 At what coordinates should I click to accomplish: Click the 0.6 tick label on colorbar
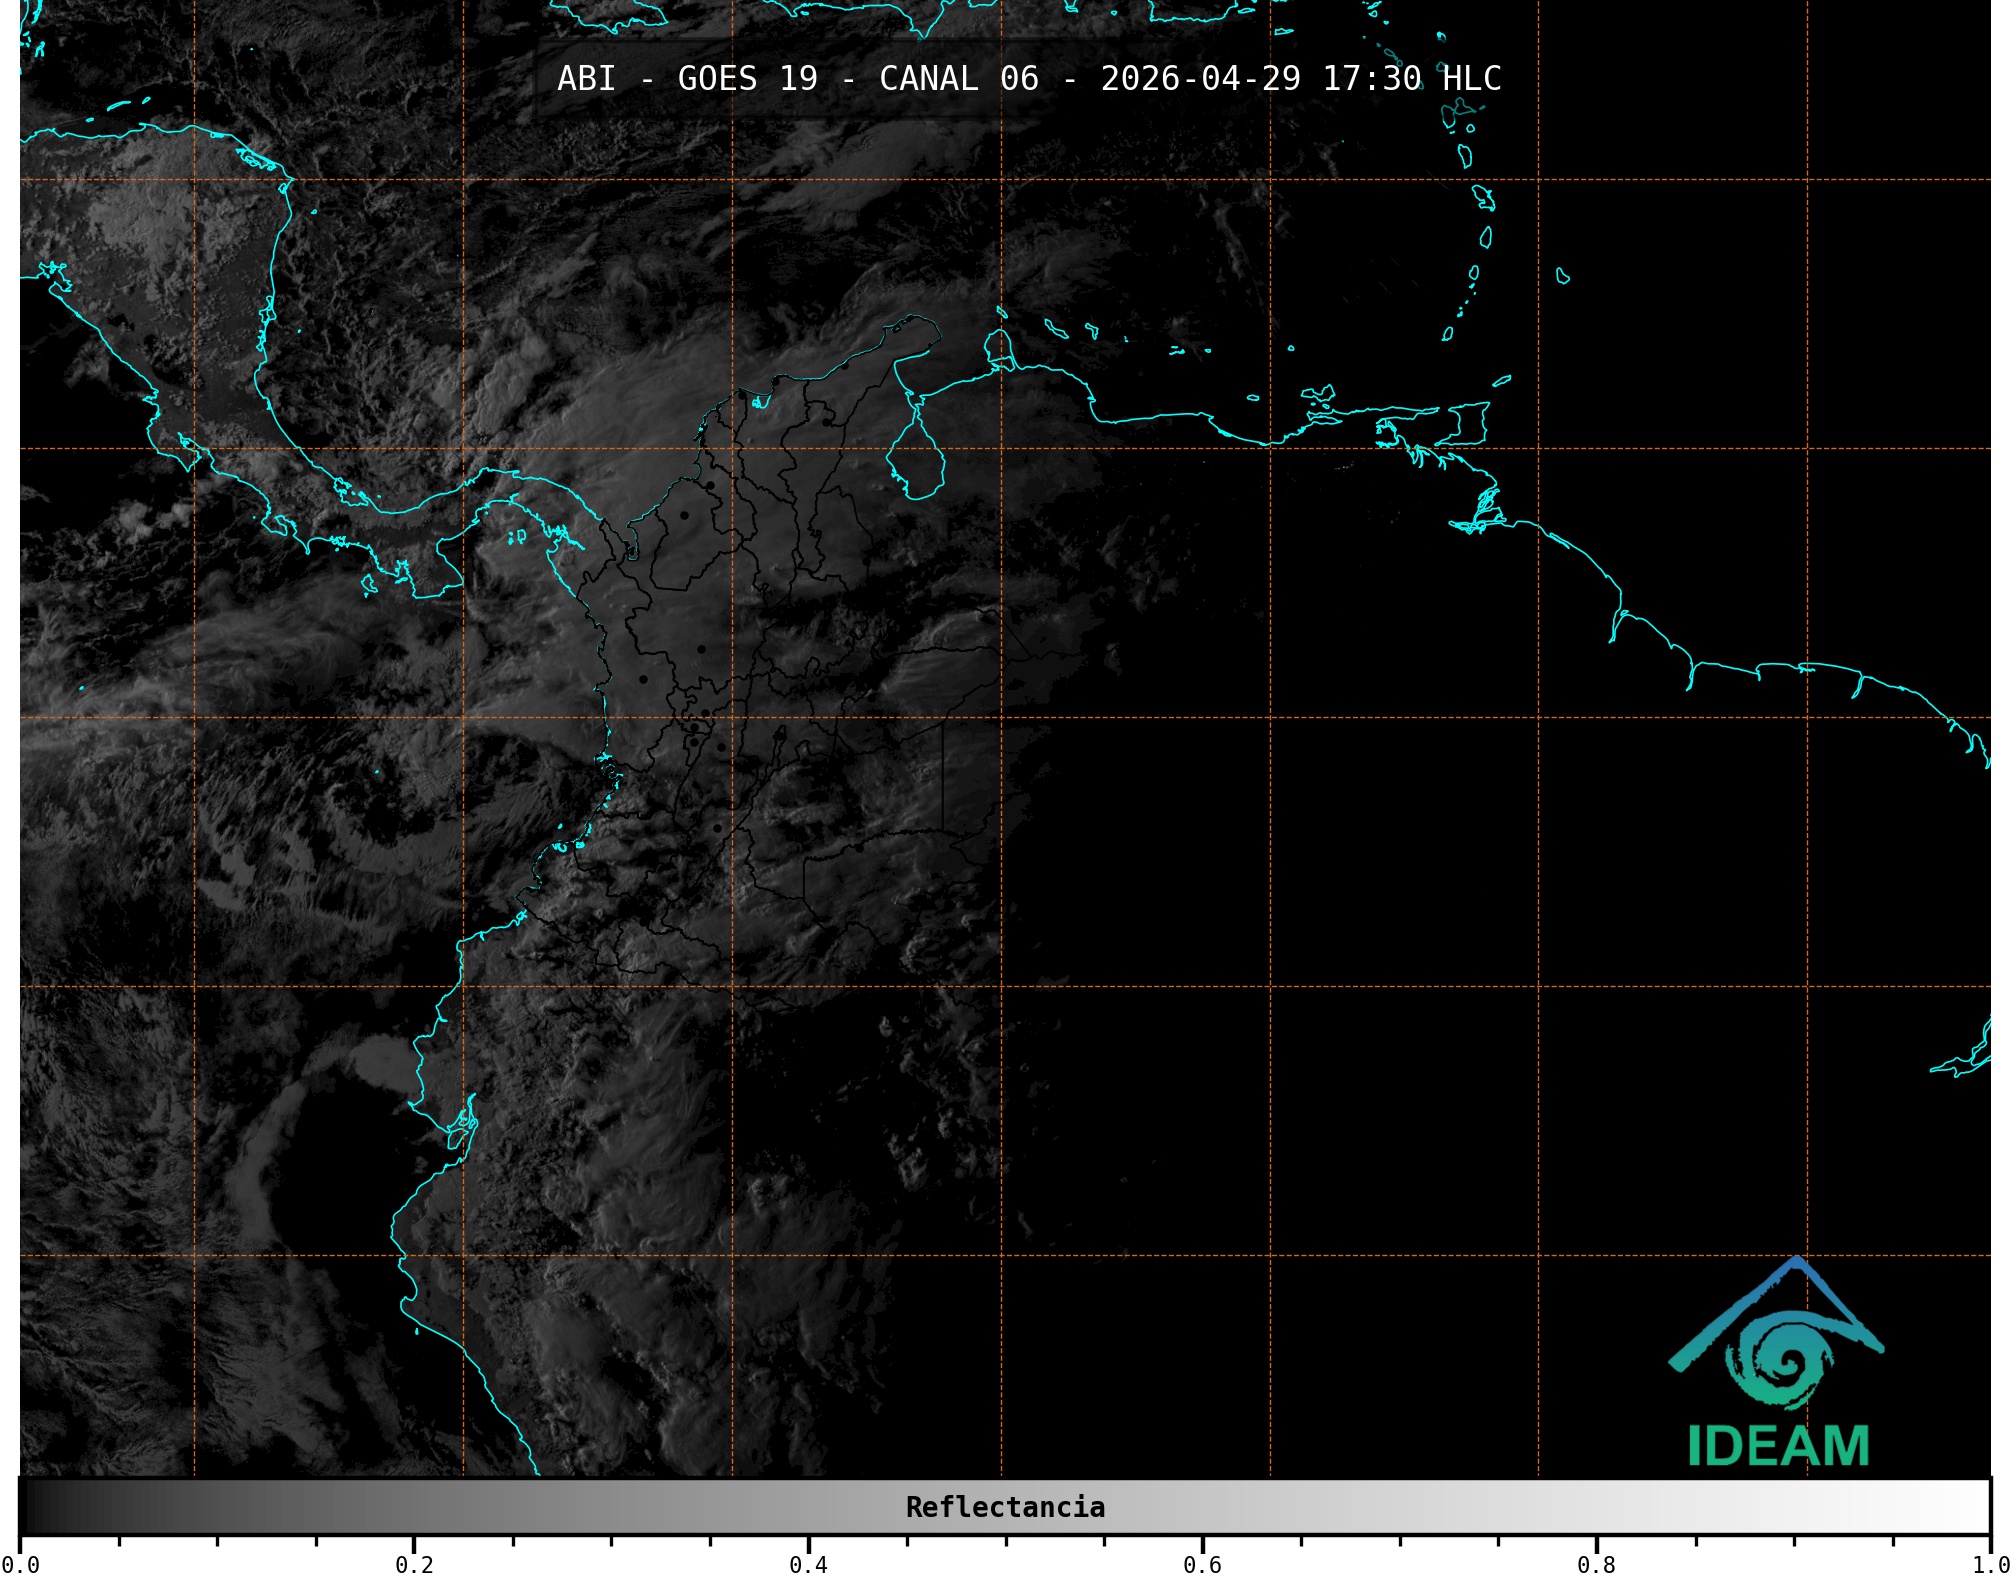1202,1564
